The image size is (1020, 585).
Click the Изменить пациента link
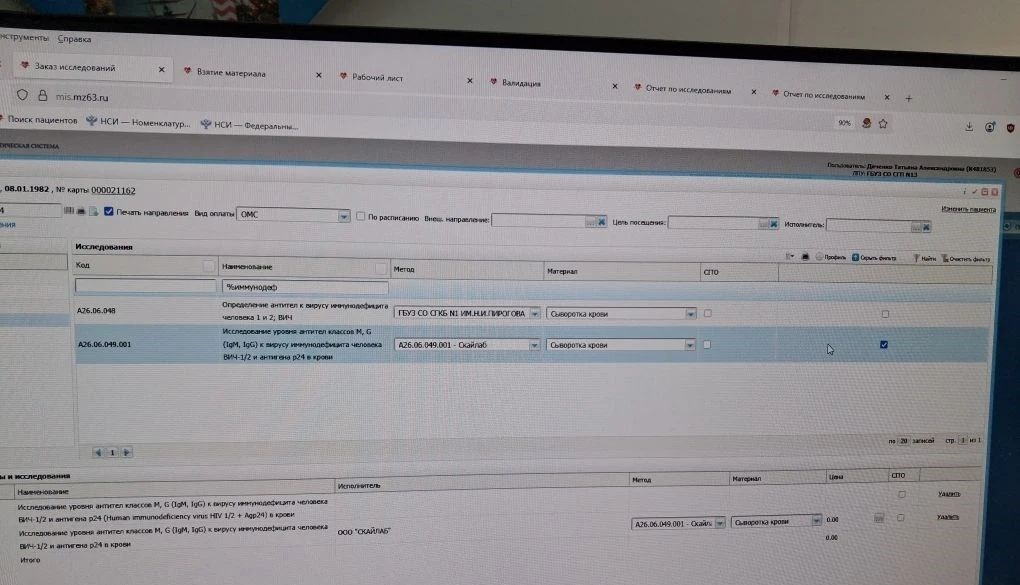tap(968, 209)
